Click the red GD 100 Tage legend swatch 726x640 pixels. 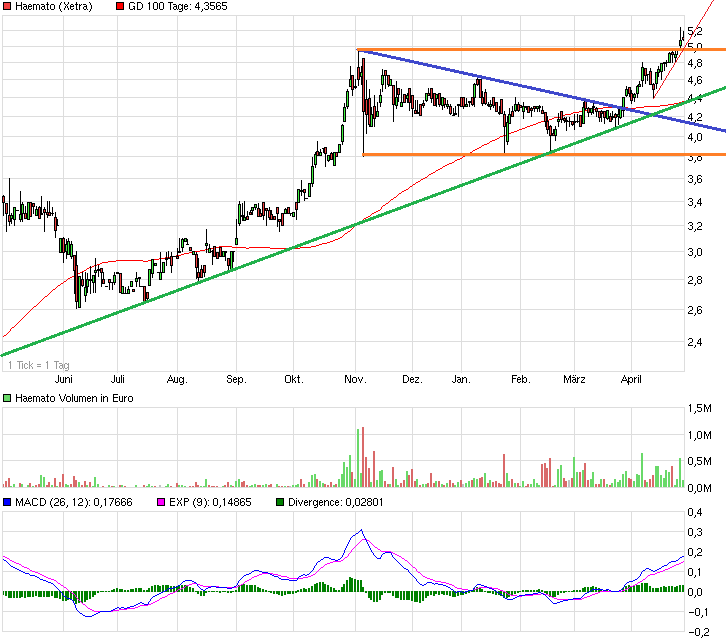pyautogui.click(x=120, y=6)
